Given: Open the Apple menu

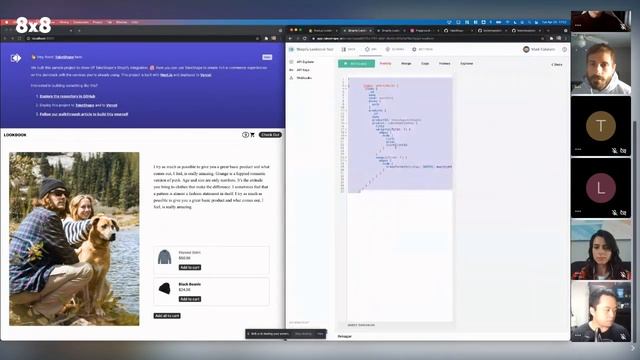Looking at the screenshot, I should click(7, 22).
